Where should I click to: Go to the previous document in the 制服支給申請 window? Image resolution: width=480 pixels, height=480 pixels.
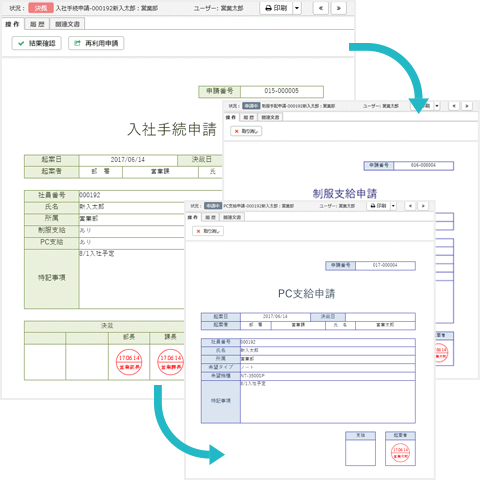[x=454, y=106]
